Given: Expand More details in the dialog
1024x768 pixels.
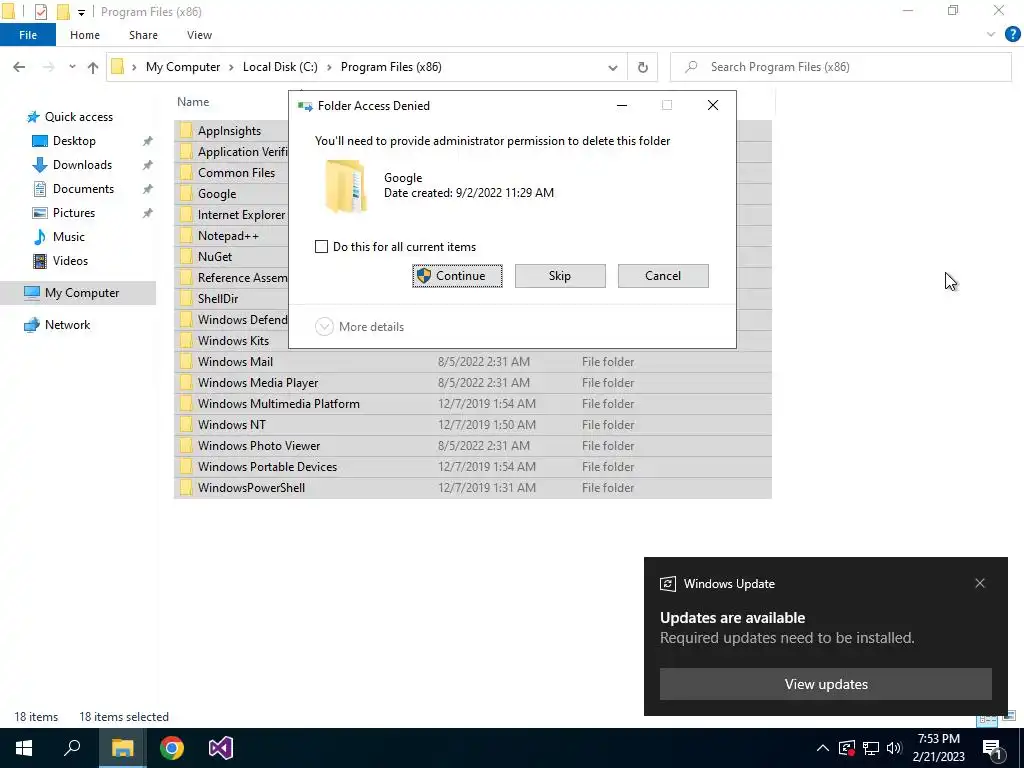Looking at the screenshot, I should [x=360, y=327].
